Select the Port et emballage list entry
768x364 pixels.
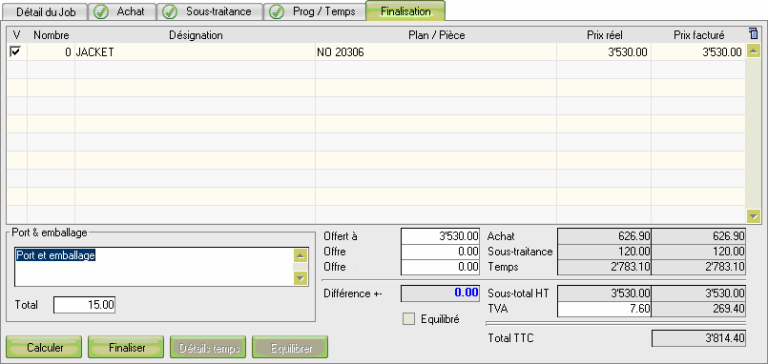(x=55, y=255)
